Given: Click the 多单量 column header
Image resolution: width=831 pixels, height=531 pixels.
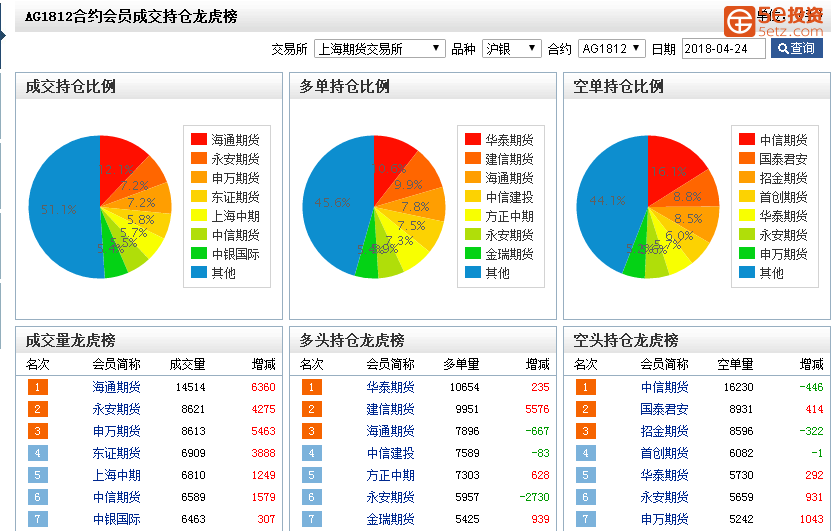Looking at the screenshot, I should click(x=461, y=365).
